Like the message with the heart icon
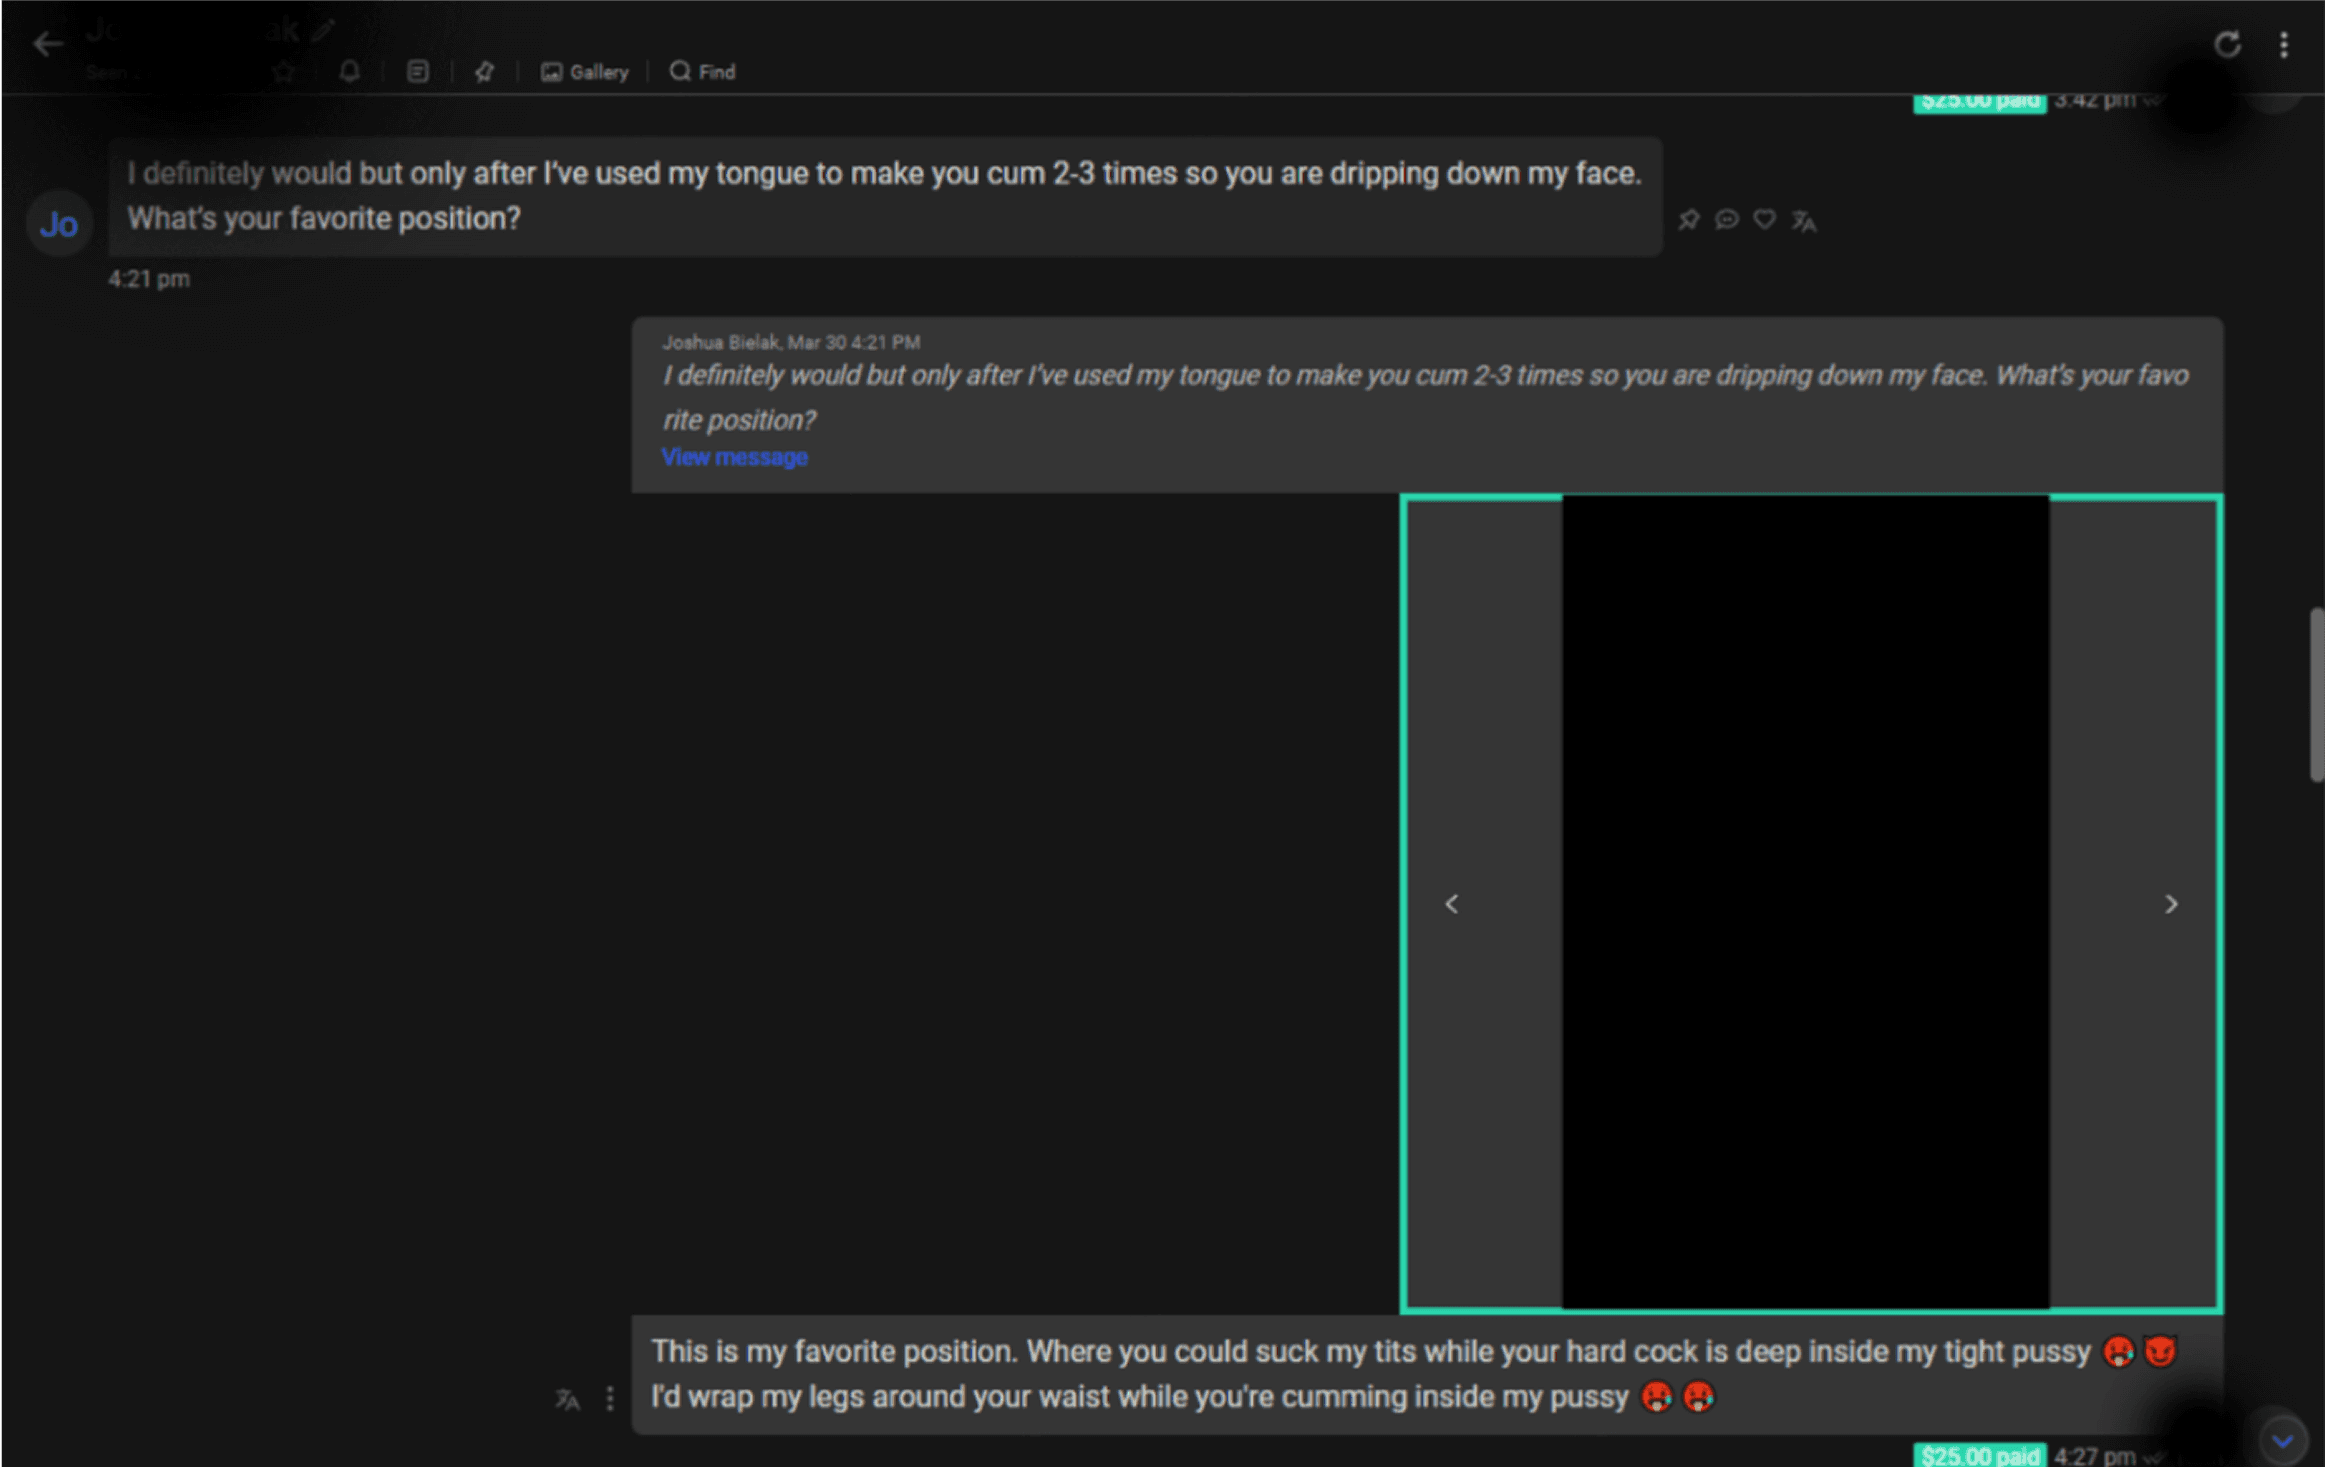 click(x=1763, y=219)
